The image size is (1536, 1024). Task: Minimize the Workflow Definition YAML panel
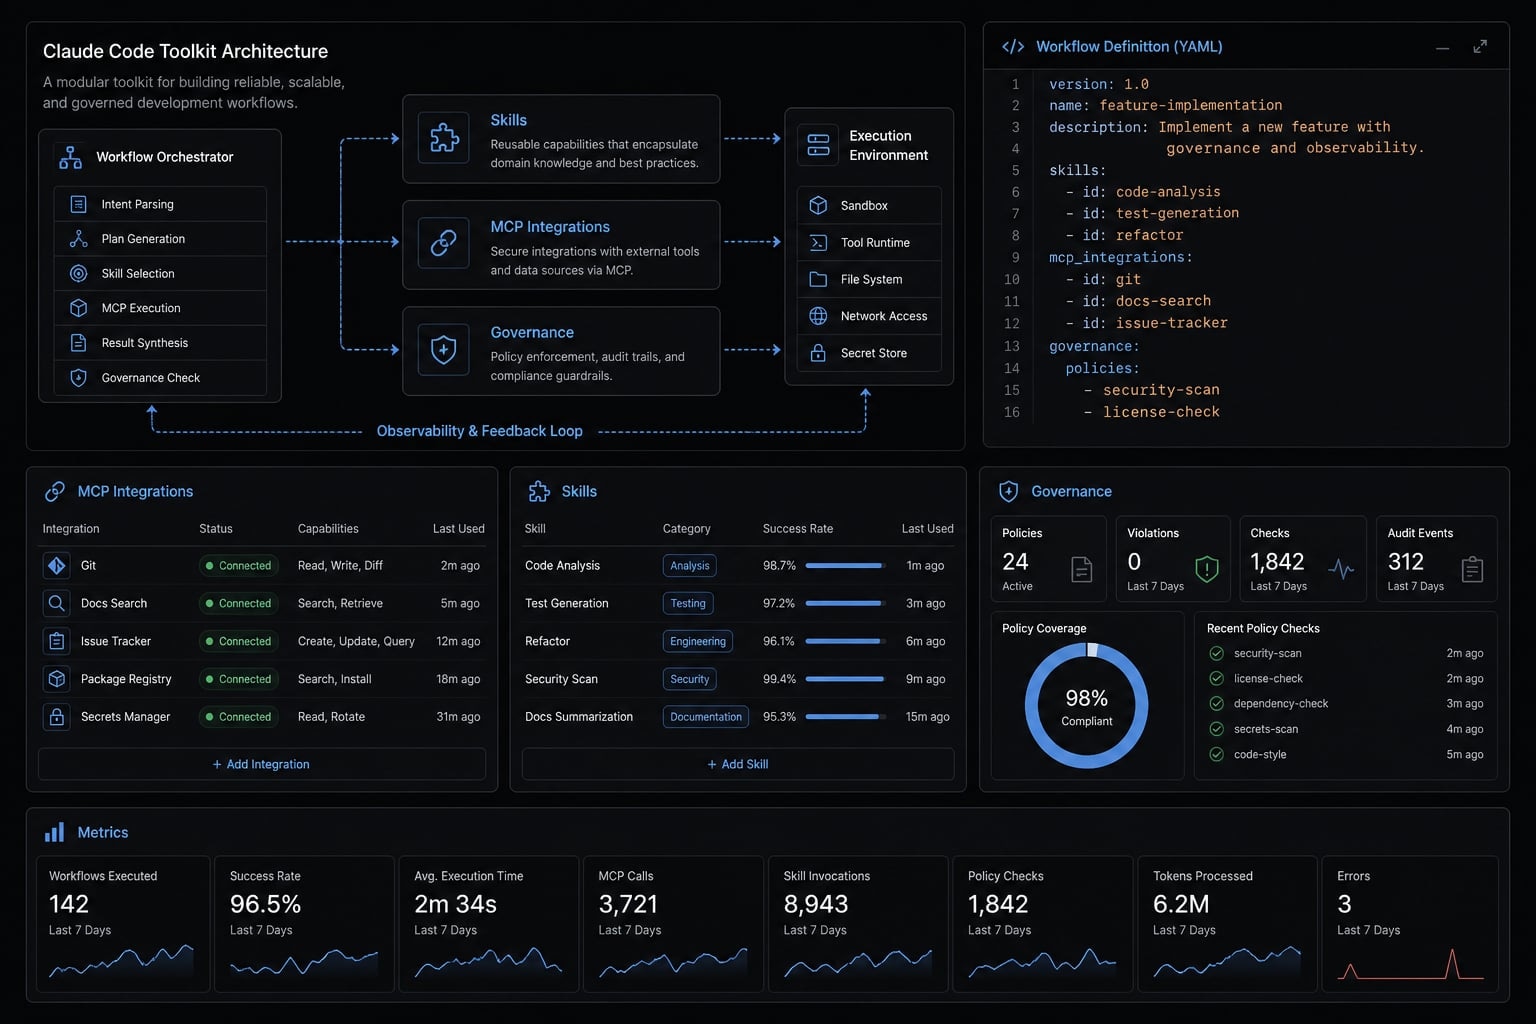click(1442, 48)
